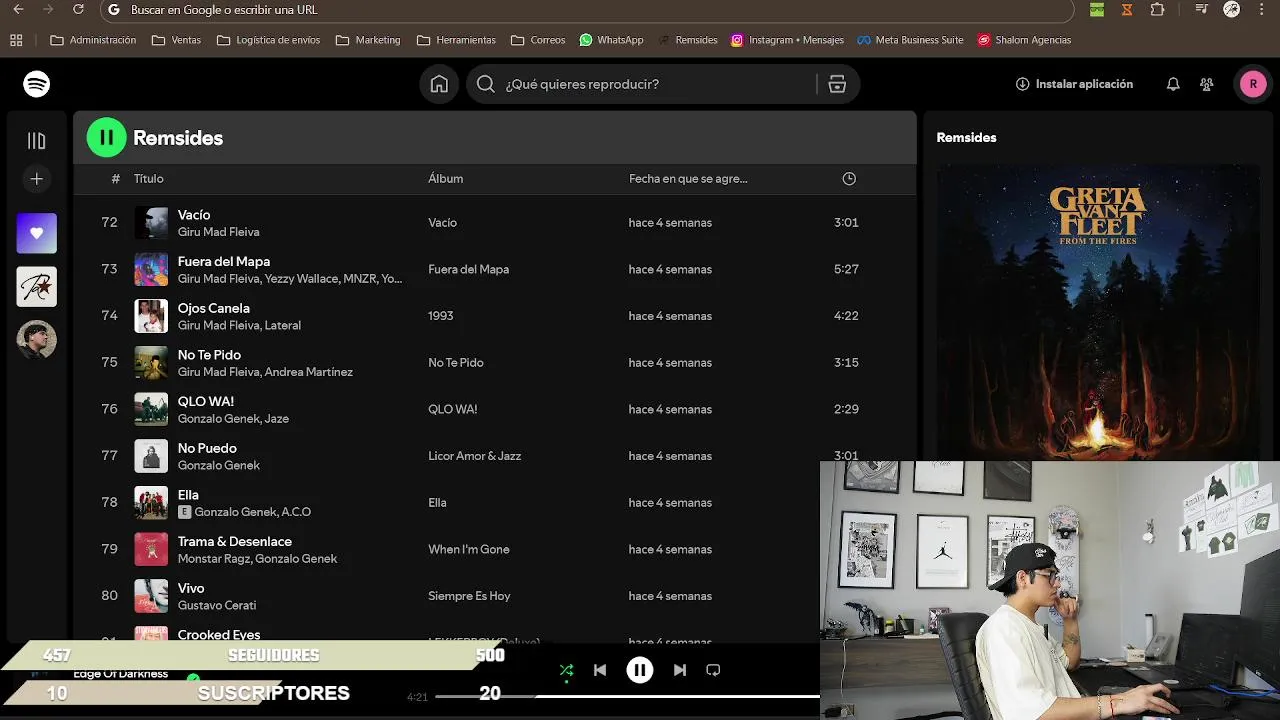Open the Administración bookmark folder
The width and height of the screenshot is (1280, 720).
tap(93, 40)
